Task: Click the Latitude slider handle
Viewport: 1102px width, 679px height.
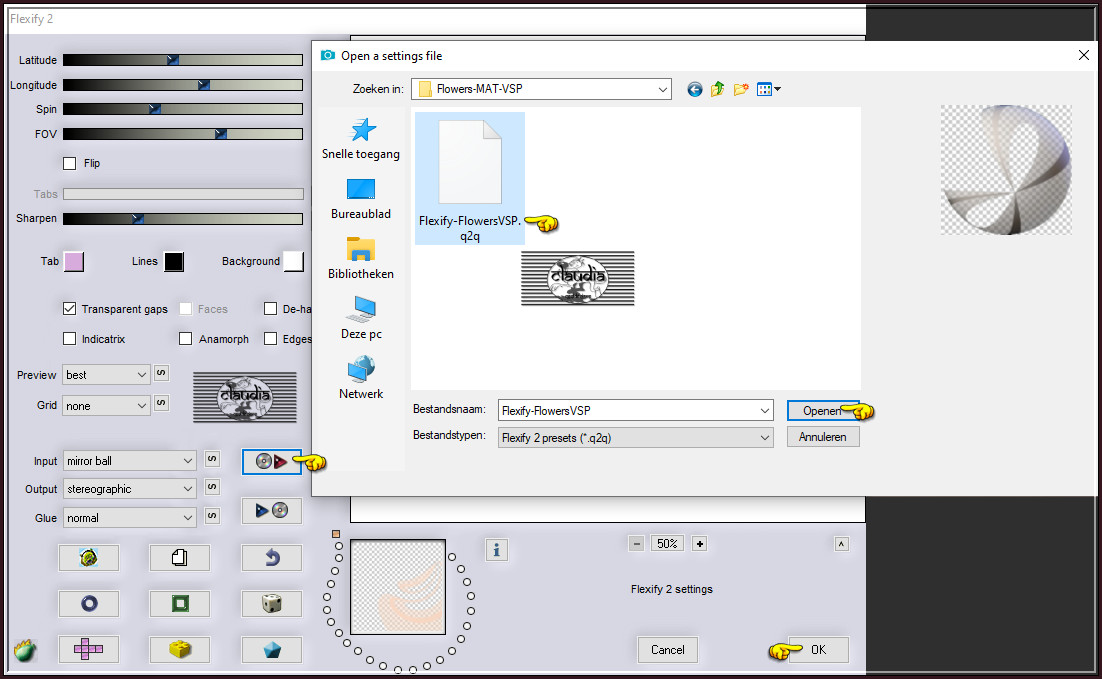Action: coord(172,60)
